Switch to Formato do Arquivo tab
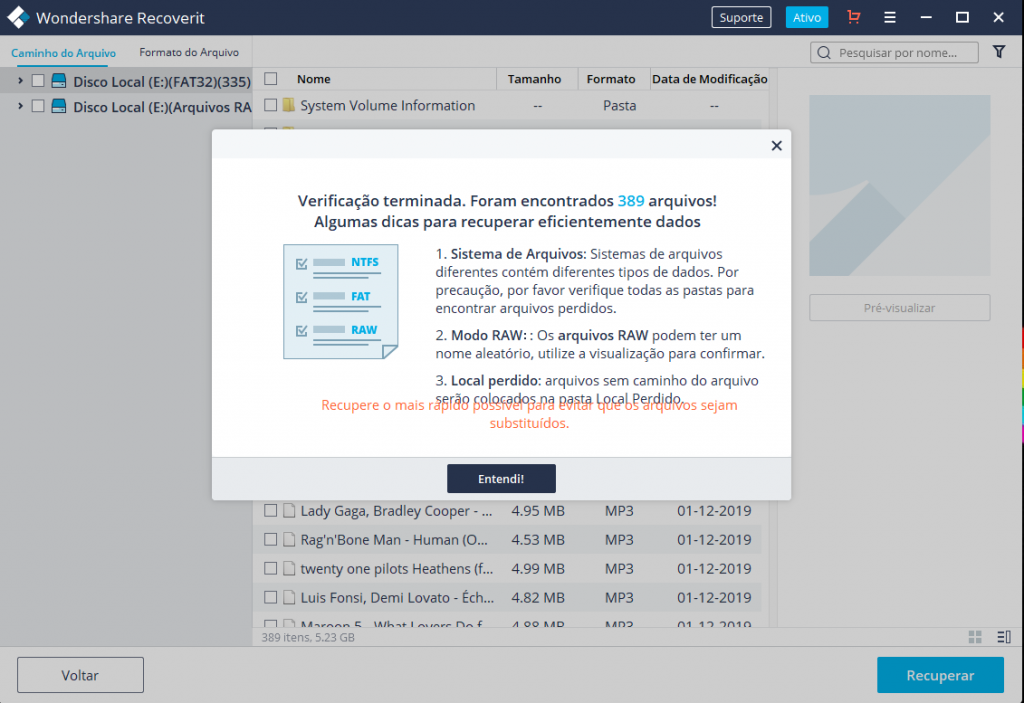Viewport: 1024px width, 703px height. 189,52
